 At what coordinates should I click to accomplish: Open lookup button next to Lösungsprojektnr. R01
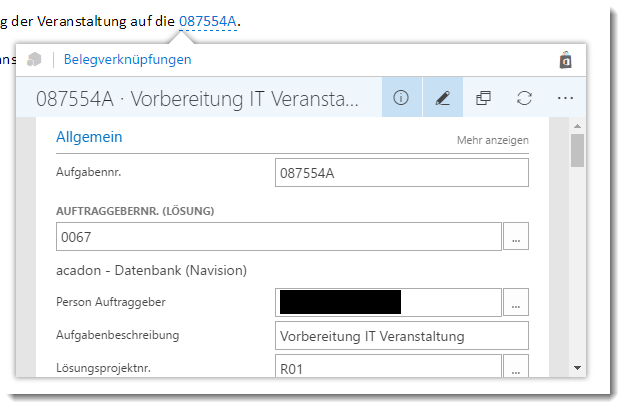(x=516, y=367)
